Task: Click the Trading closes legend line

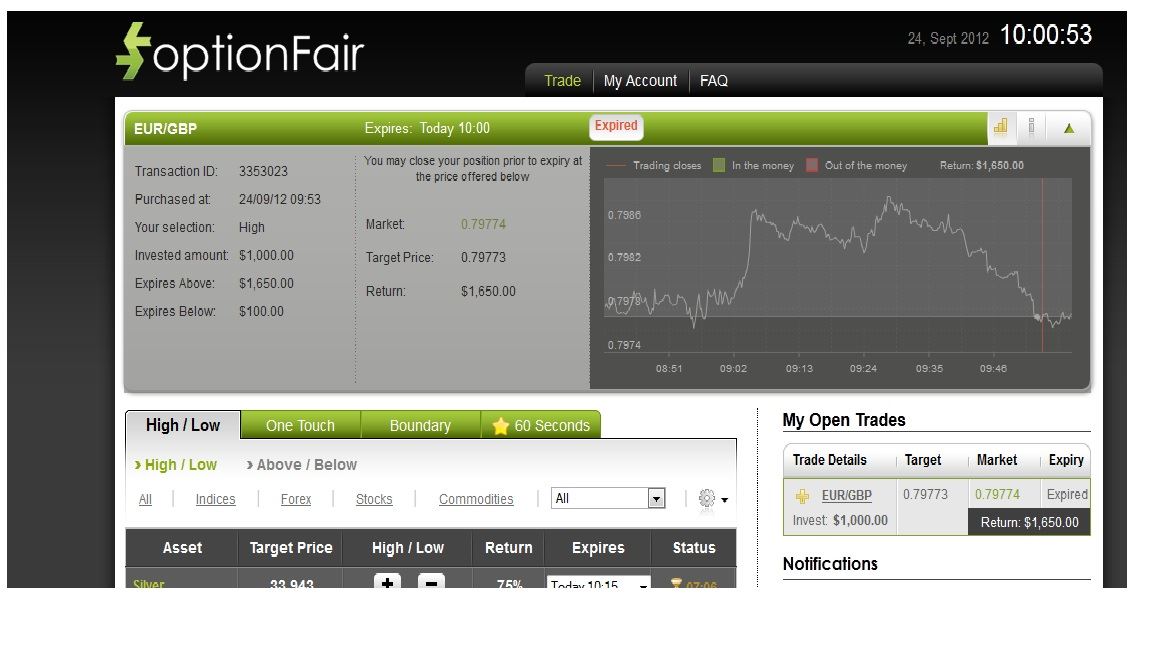Action: pos(614,165)
